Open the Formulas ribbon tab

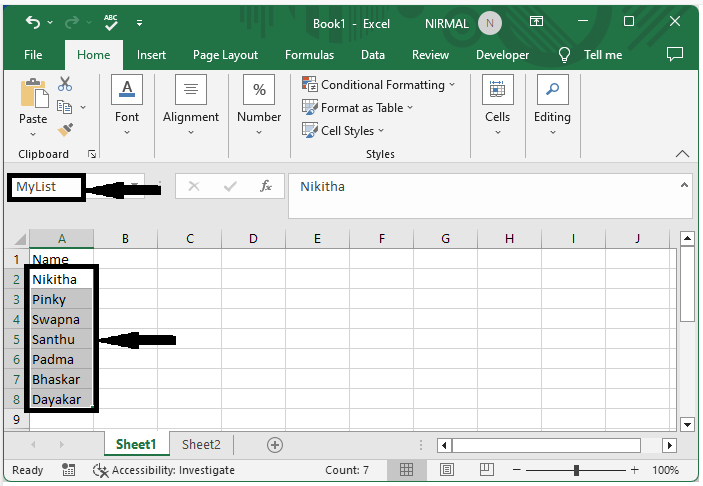tap(309, 55)
